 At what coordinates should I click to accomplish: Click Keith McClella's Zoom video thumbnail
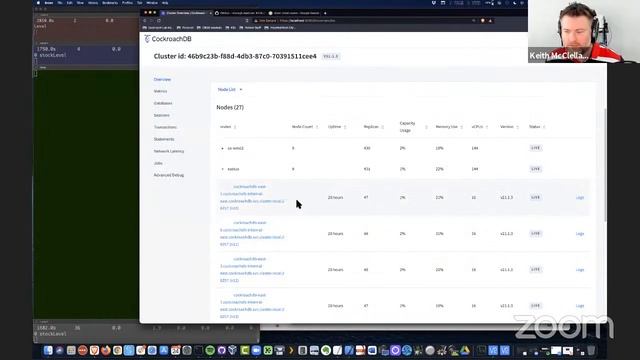coord(584,31)
